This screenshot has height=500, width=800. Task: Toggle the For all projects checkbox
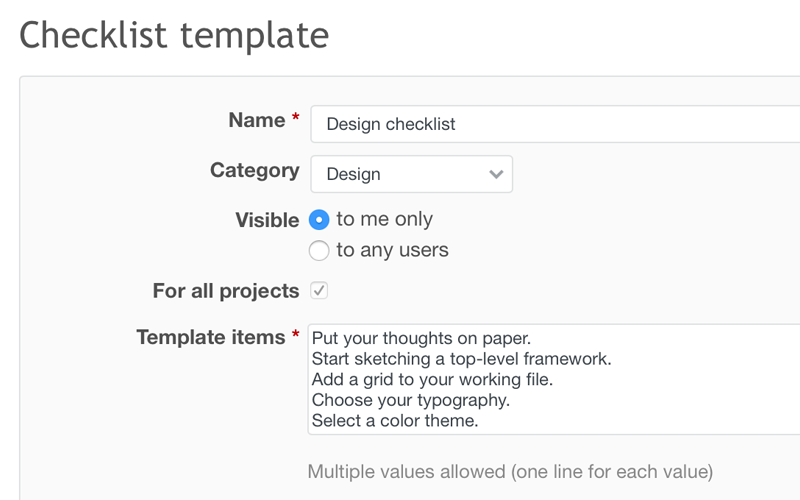(319, 291)
